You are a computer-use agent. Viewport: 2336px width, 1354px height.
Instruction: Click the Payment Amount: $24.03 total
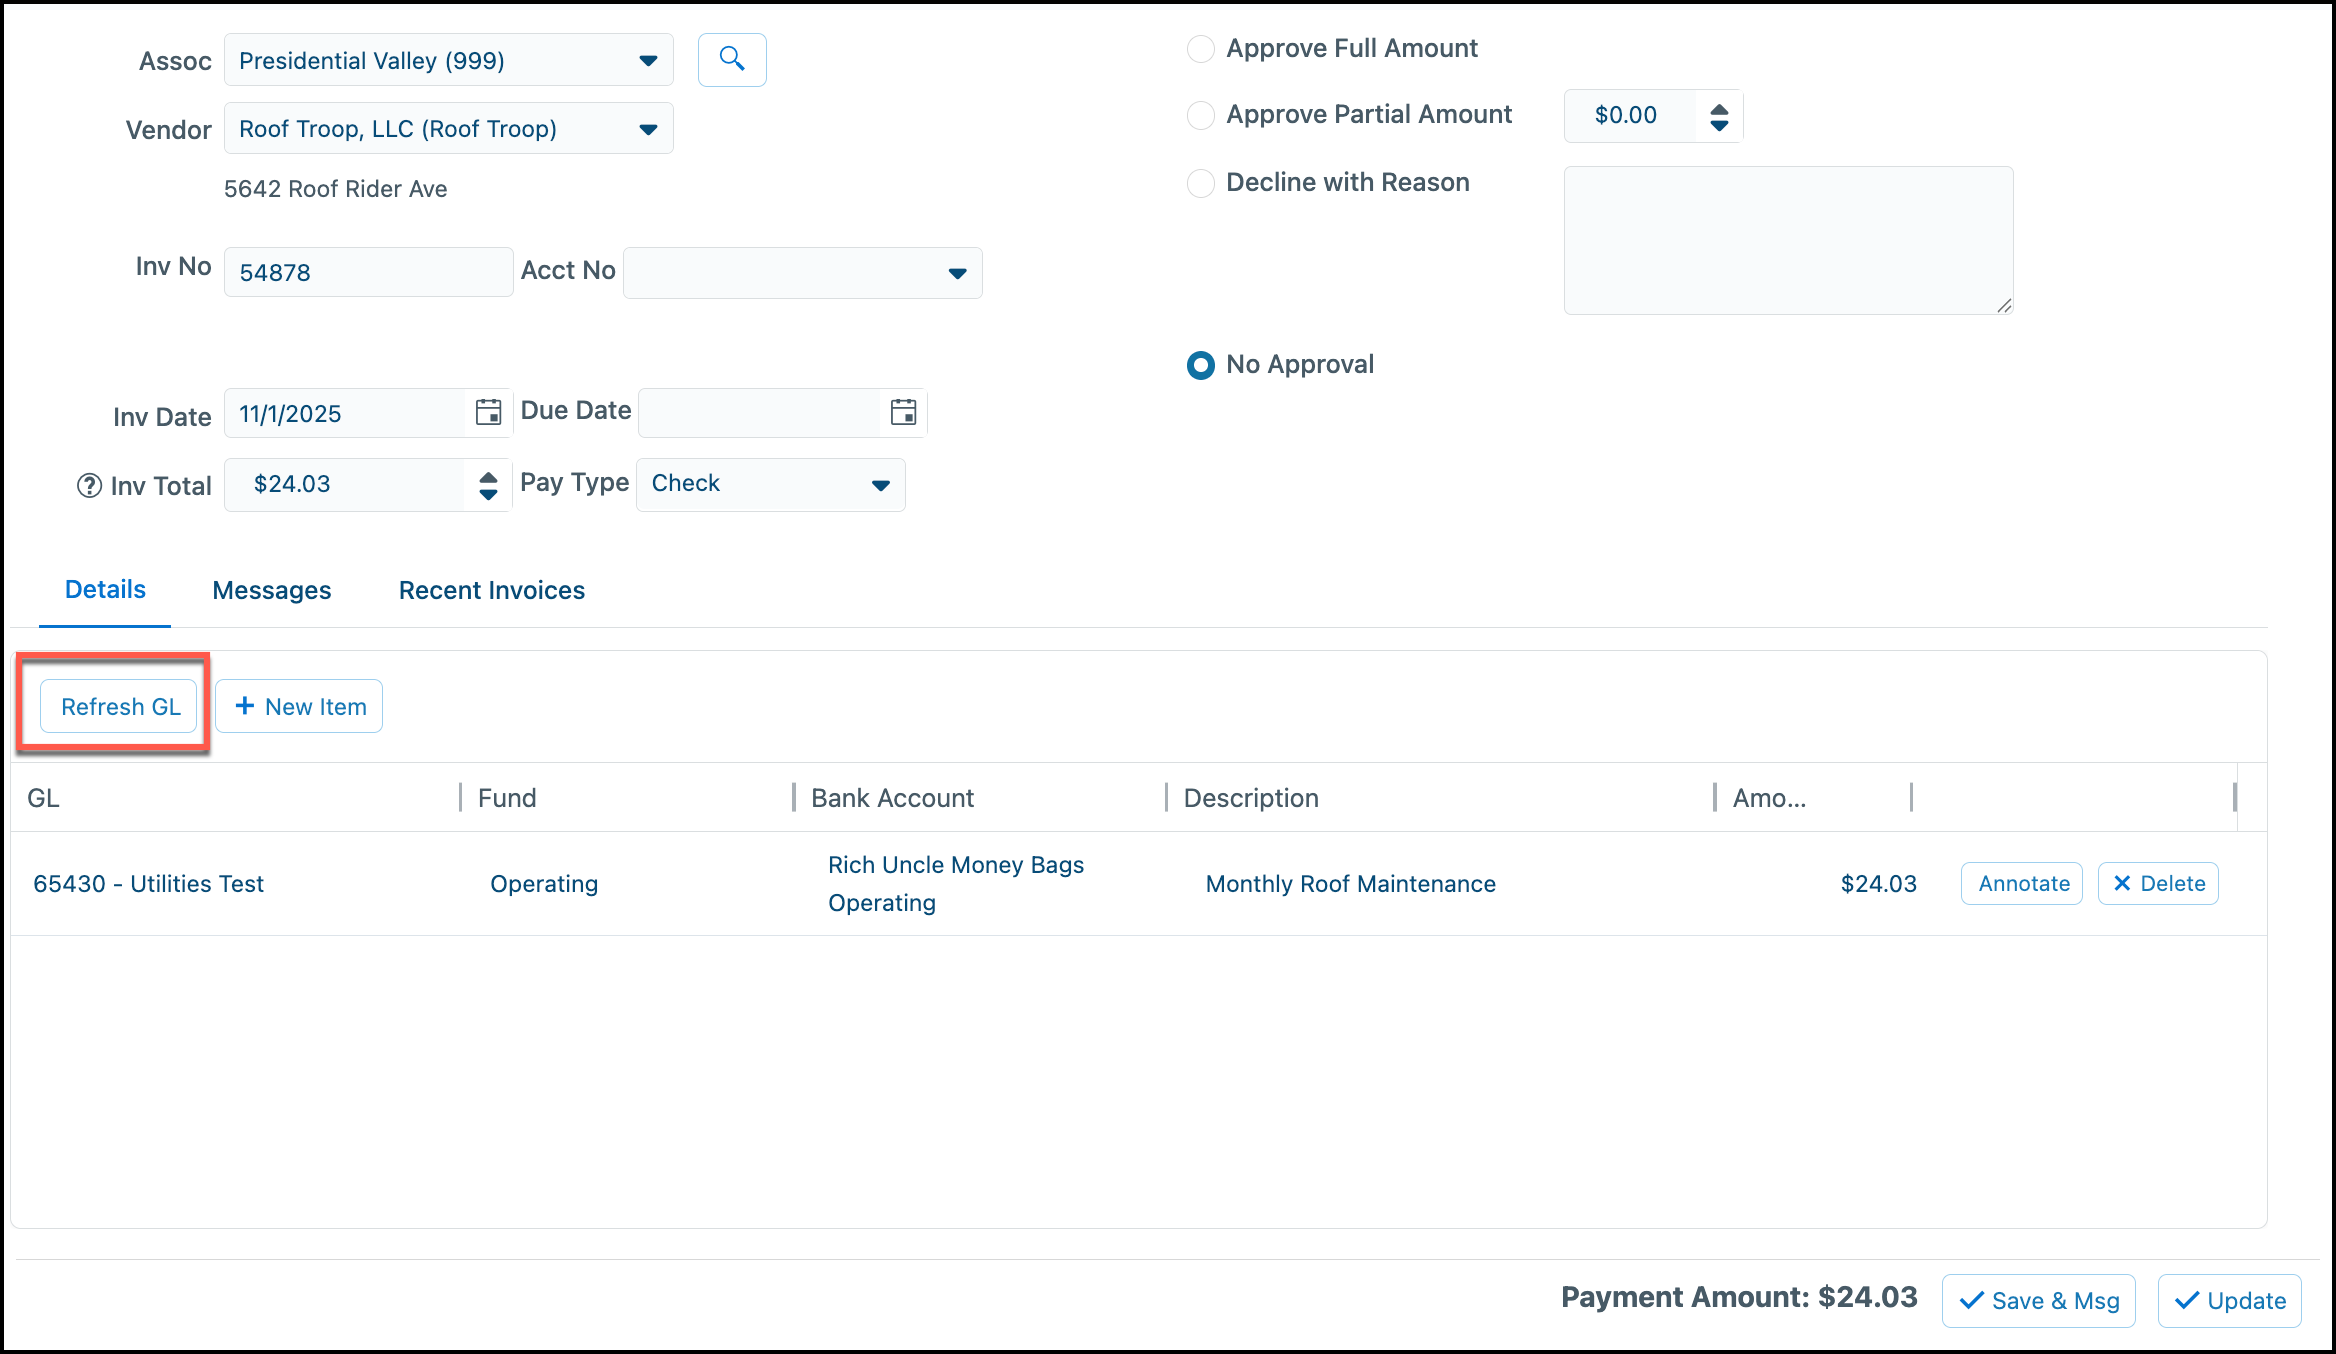pyautogui.click(x=1739, y=1297)
